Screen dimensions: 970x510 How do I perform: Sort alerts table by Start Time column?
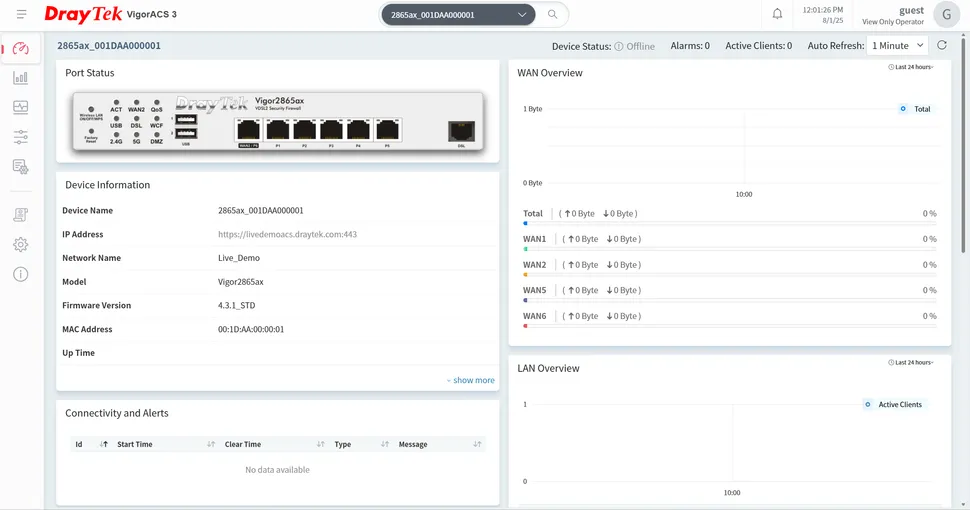click(135, 444)
